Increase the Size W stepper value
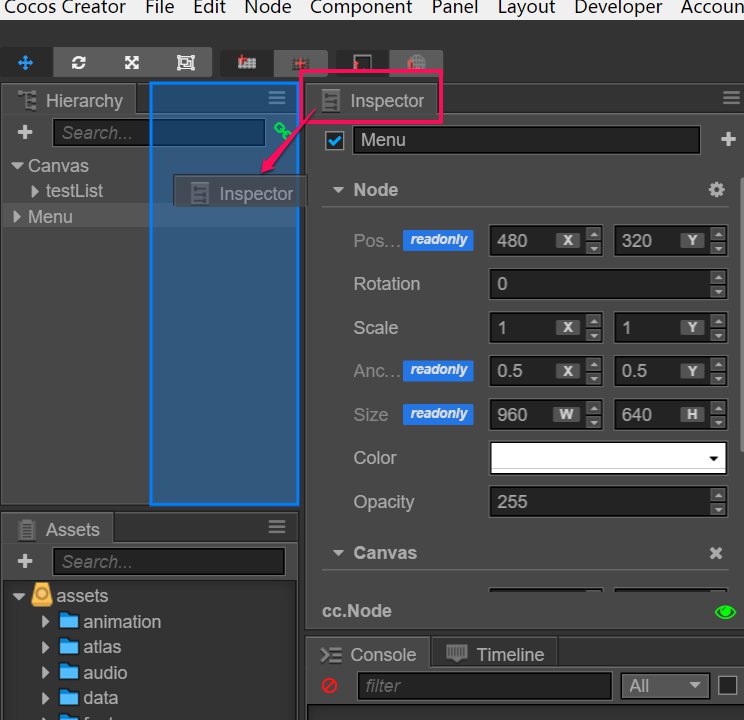The height and width of the screenshot is (720, 744). tap(594, 408)
